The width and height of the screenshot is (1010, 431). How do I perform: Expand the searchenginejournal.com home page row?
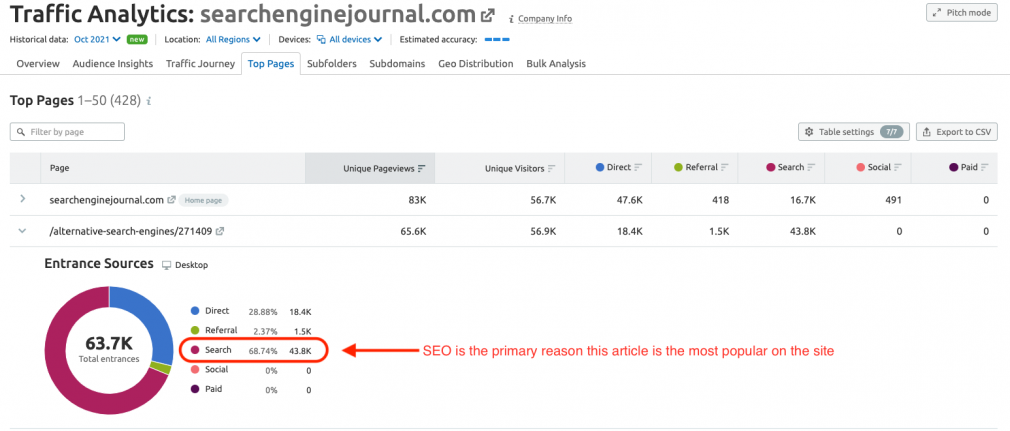[x=23, y=199]
